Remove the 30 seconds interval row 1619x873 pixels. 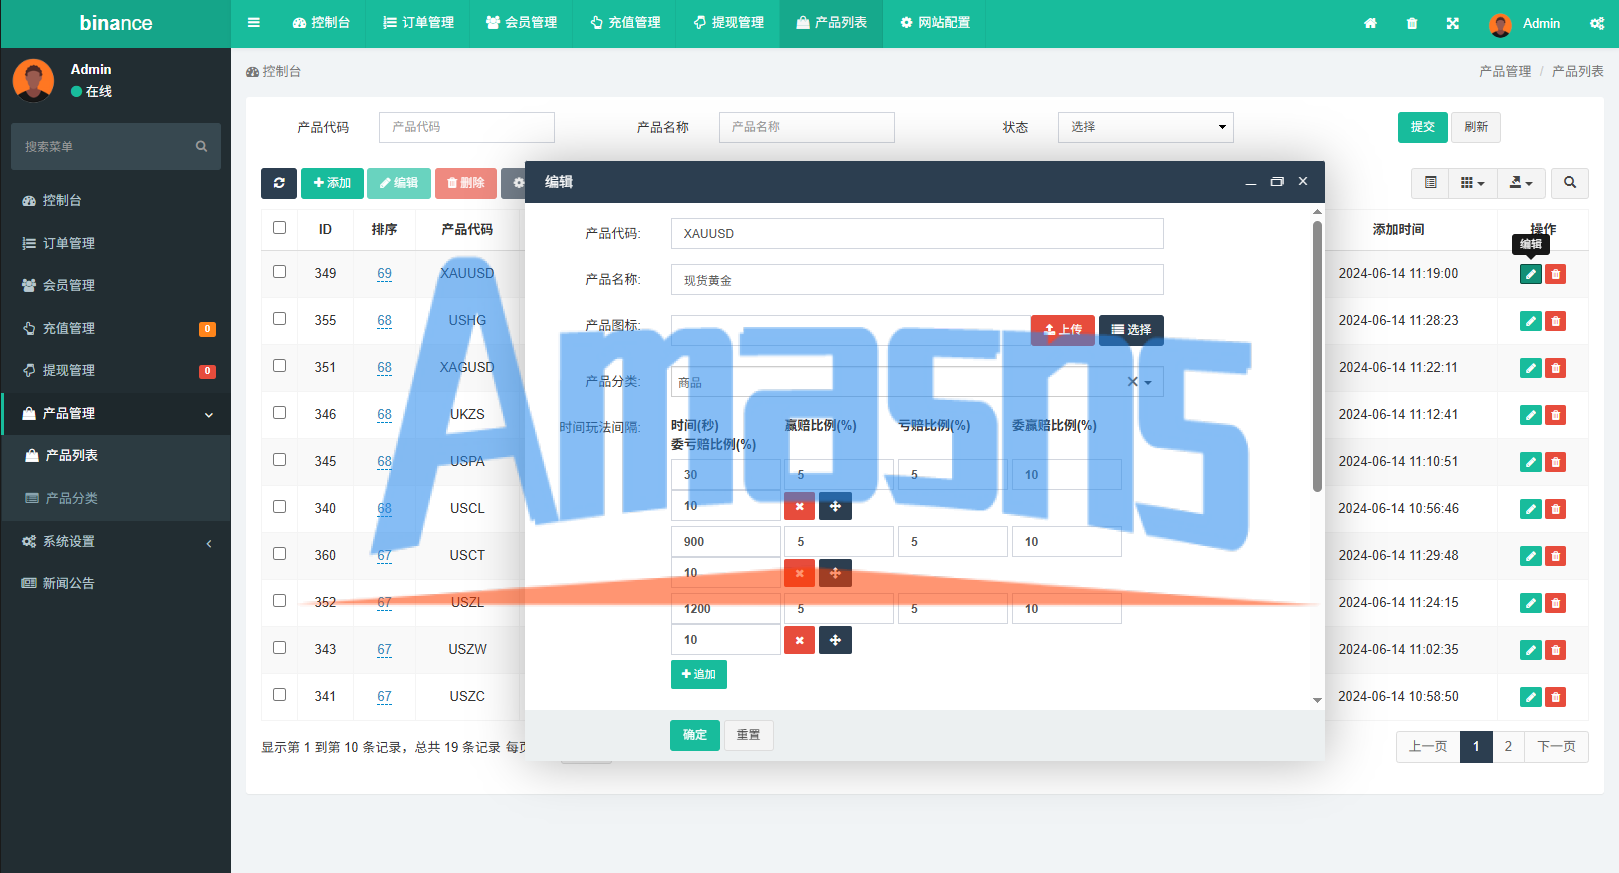point(799,507)
